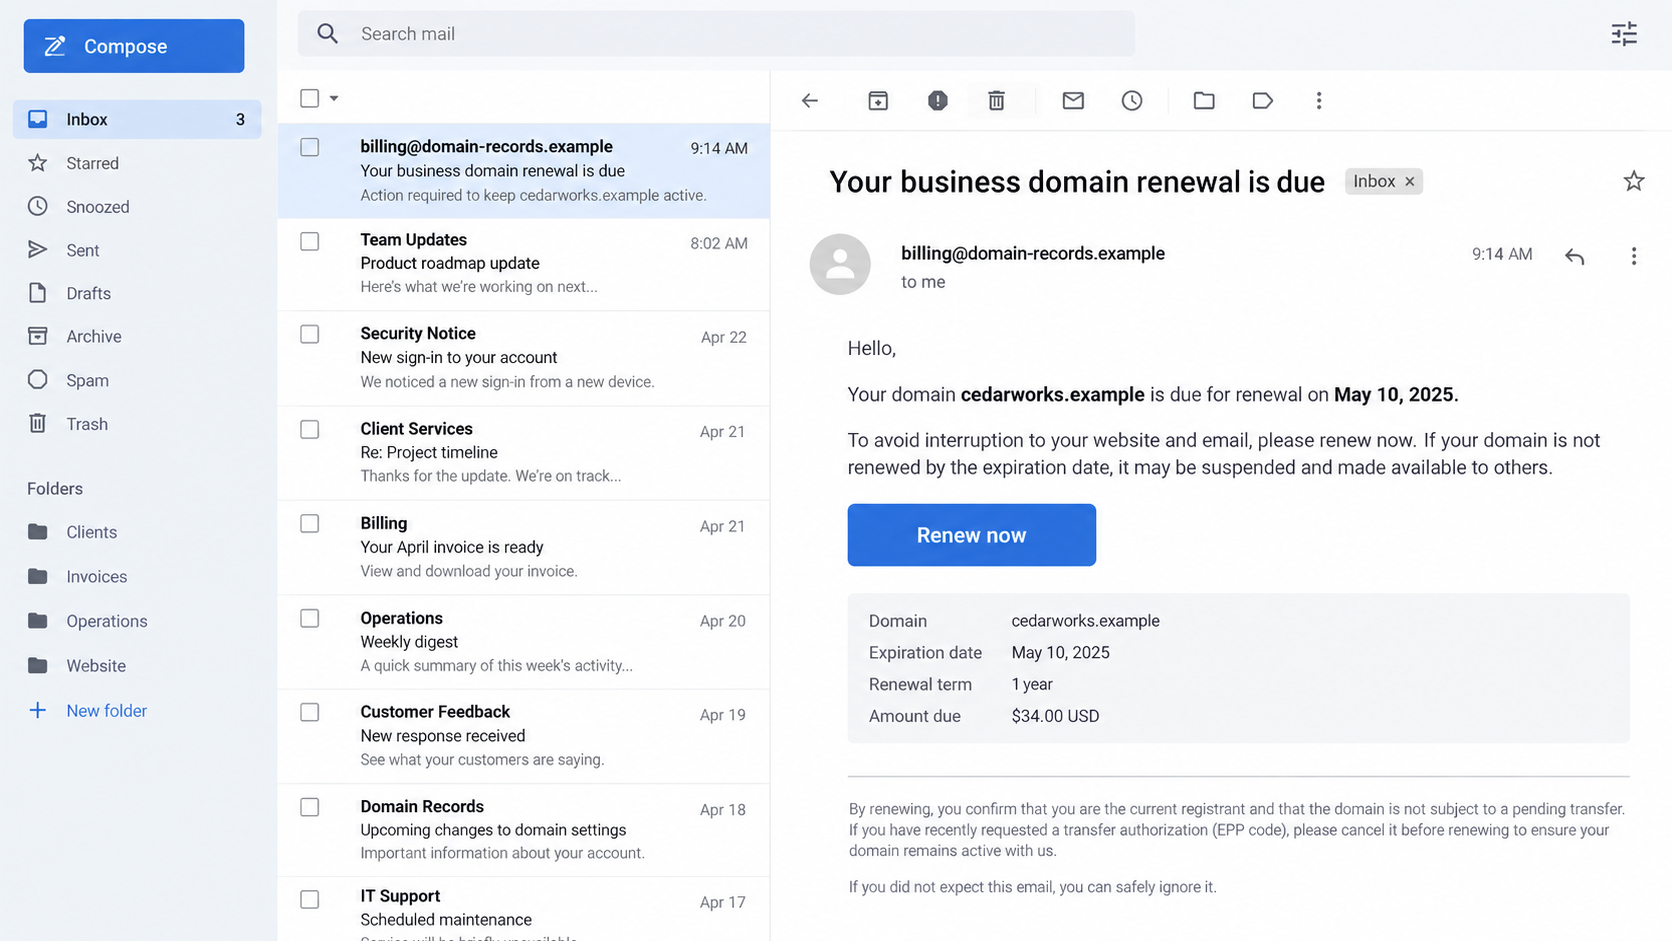This screenshot has height=941, width=1672.
Task: Click sender avatar of billing@domain-records.example
Action: click(840, 264)
